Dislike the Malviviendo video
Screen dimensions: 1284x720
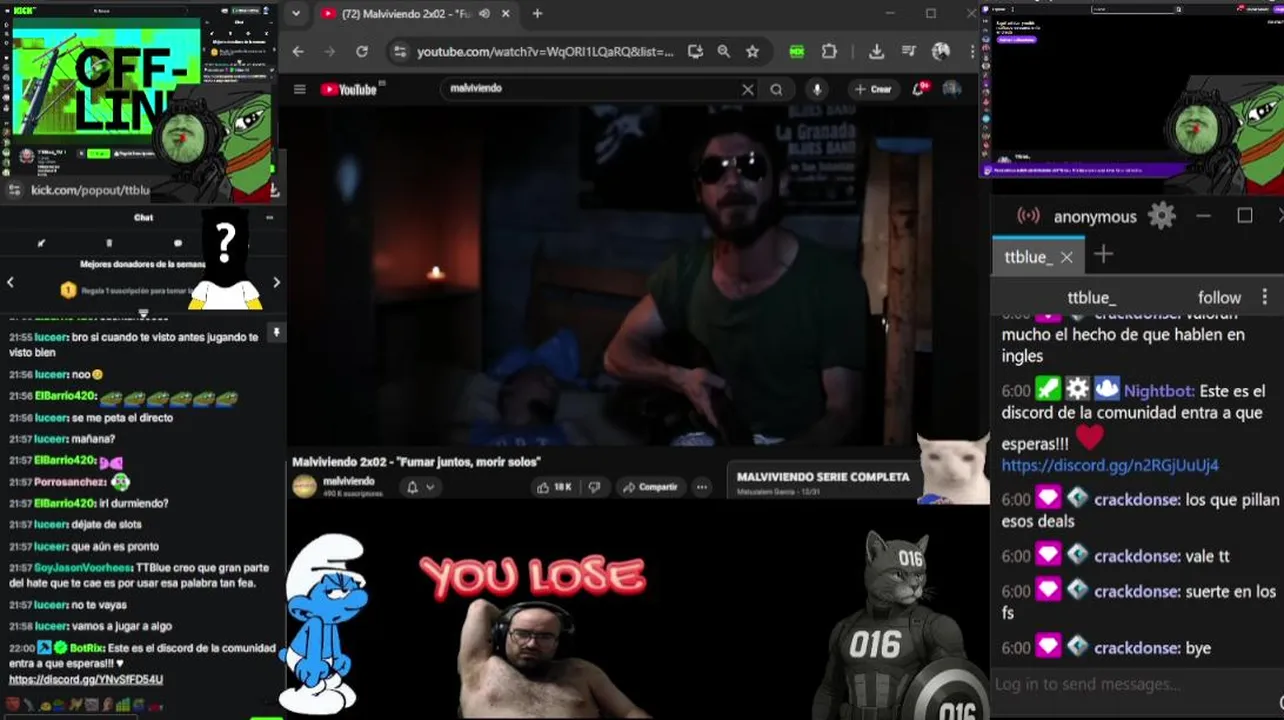click(x=594, y=487)
